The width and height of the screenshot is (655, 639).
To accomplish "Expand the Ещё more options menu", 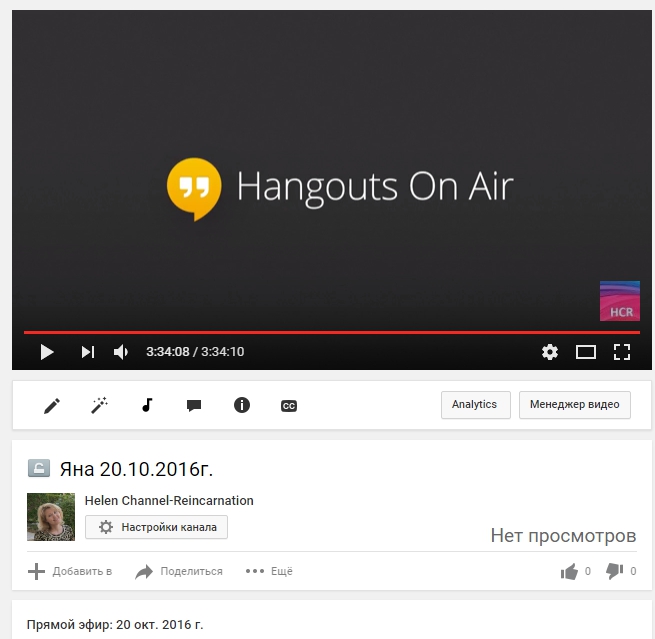I will [269, 571].
